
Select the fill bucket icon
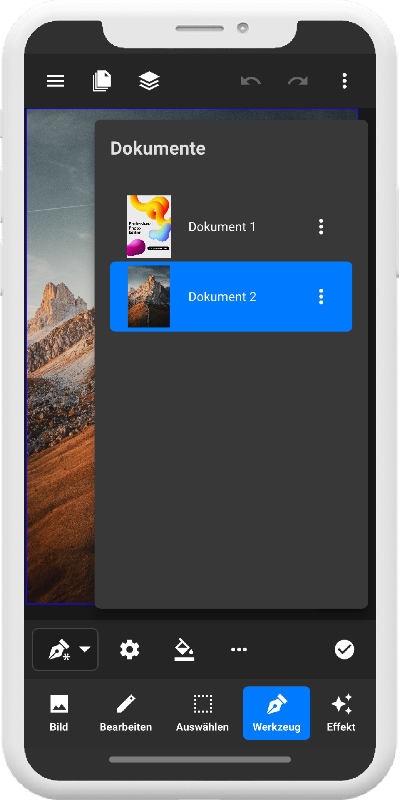pos(184,650)
